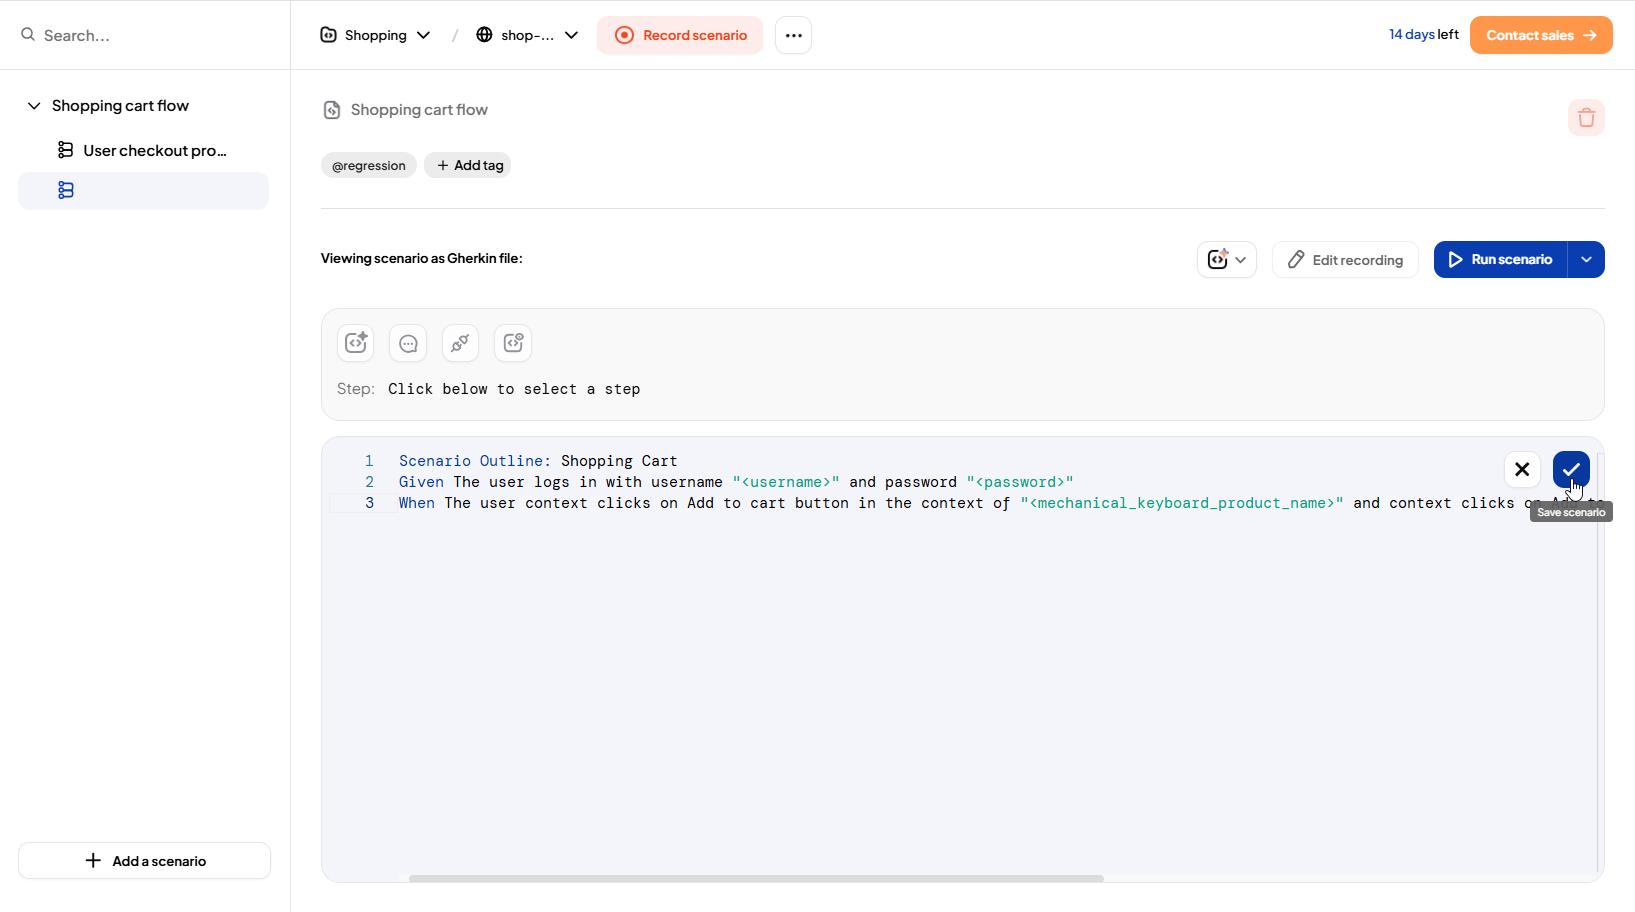Click the comment bubble step icon

pyautogui.click(x=408, y=343)
